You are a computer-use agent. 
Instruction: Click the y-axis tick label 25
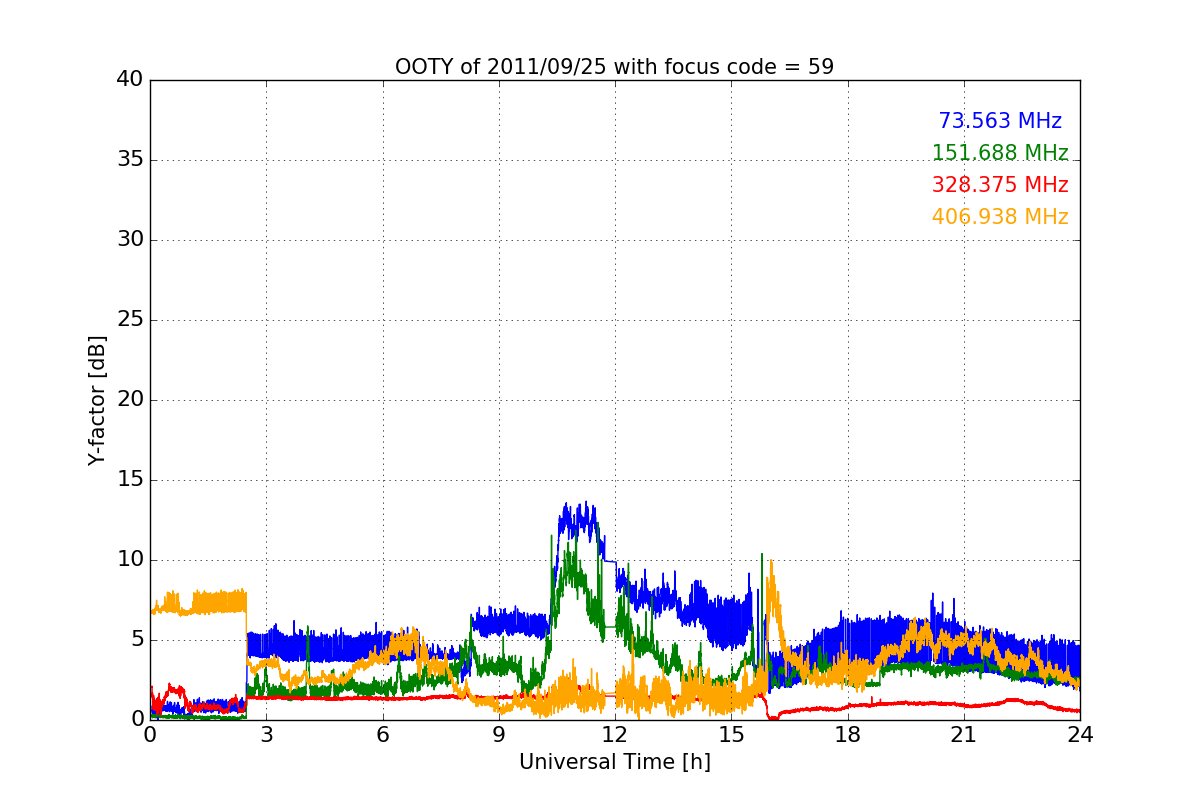click(129, 320)
